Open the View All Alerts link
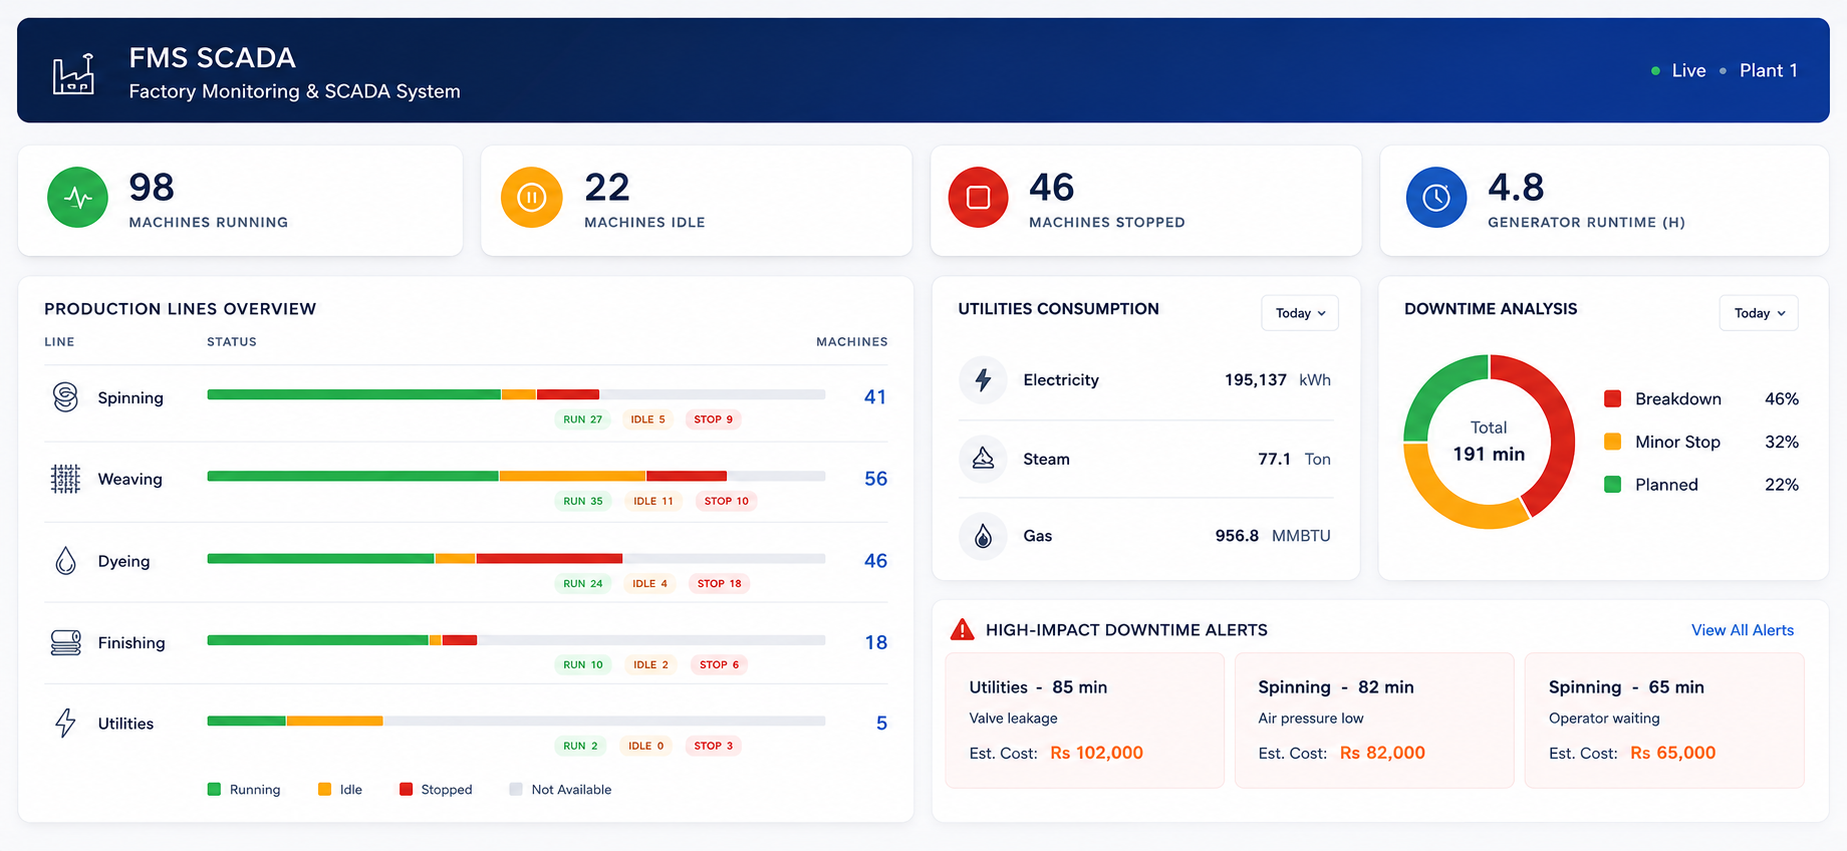 coord(1742,630)
